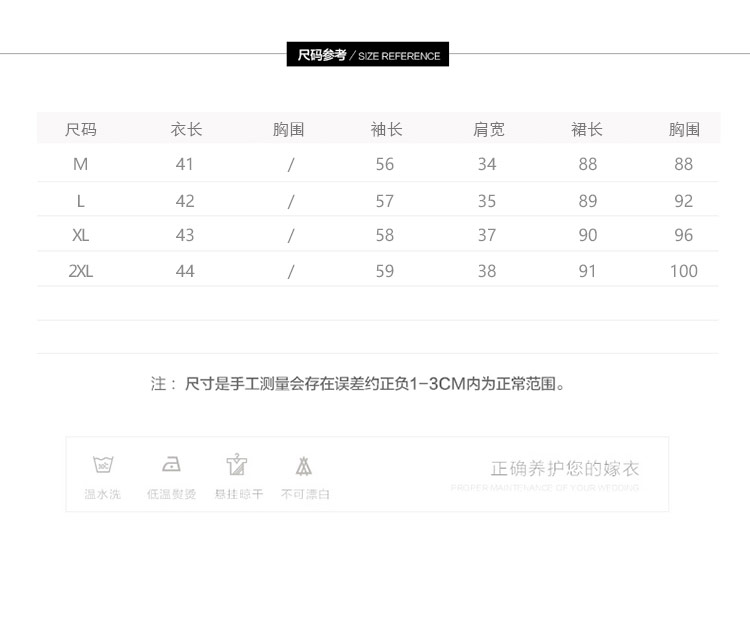Viewport: 750px width, 628px height.
Task: Select the L size row label
Action: [81, 201]
